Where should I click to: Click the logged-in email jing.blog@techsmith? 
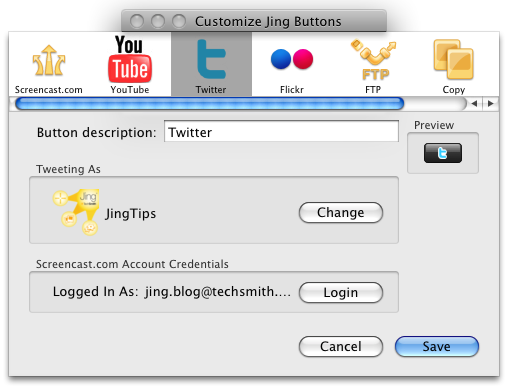[x=218, y=292]
